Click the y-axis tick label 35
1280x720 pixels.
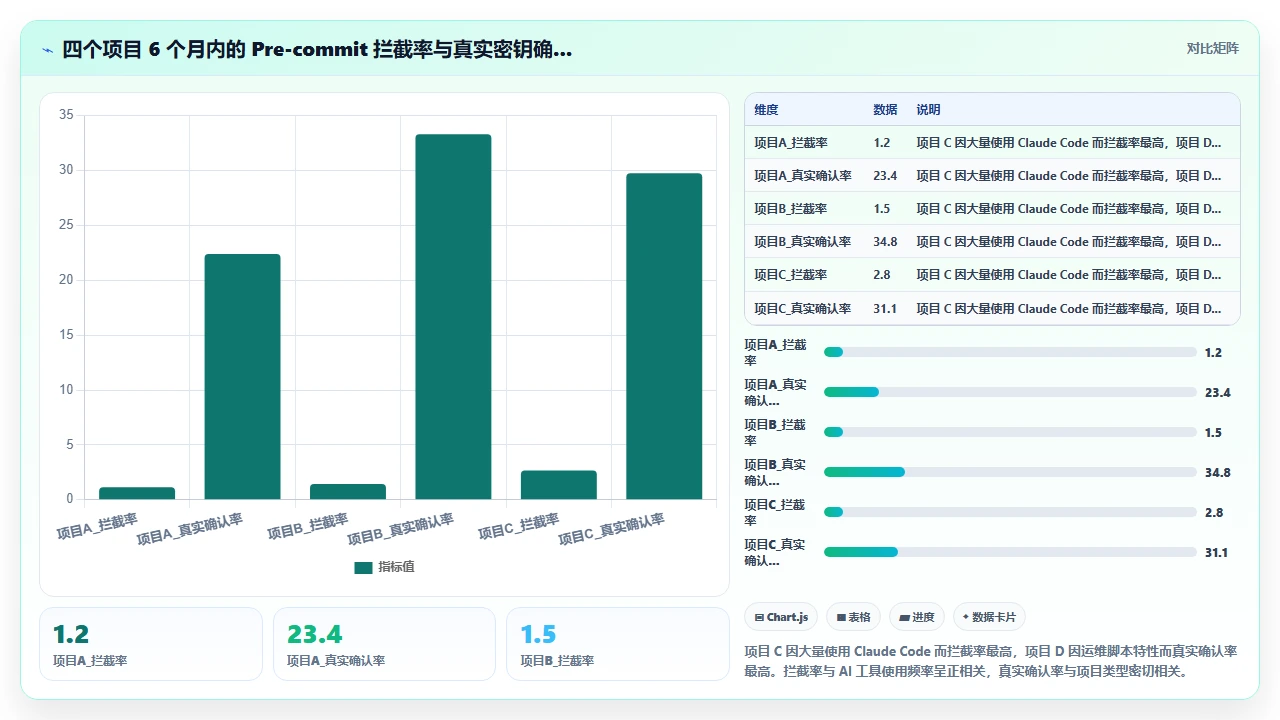pyautogui.click(x=66, y=115)
